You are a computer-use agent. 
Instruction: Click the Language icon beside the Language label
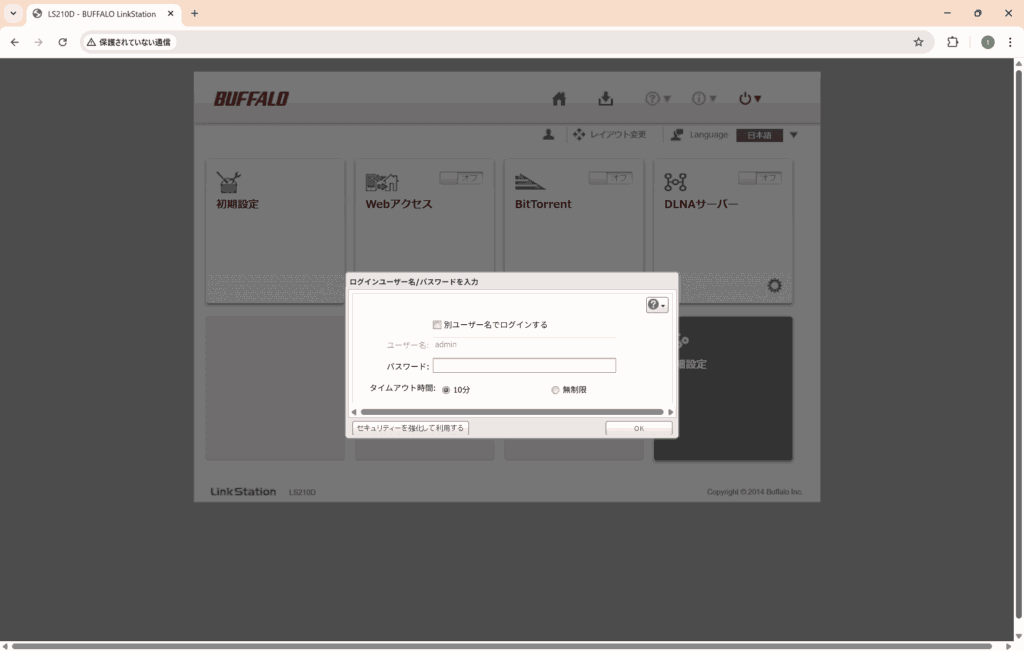[677, 135]
